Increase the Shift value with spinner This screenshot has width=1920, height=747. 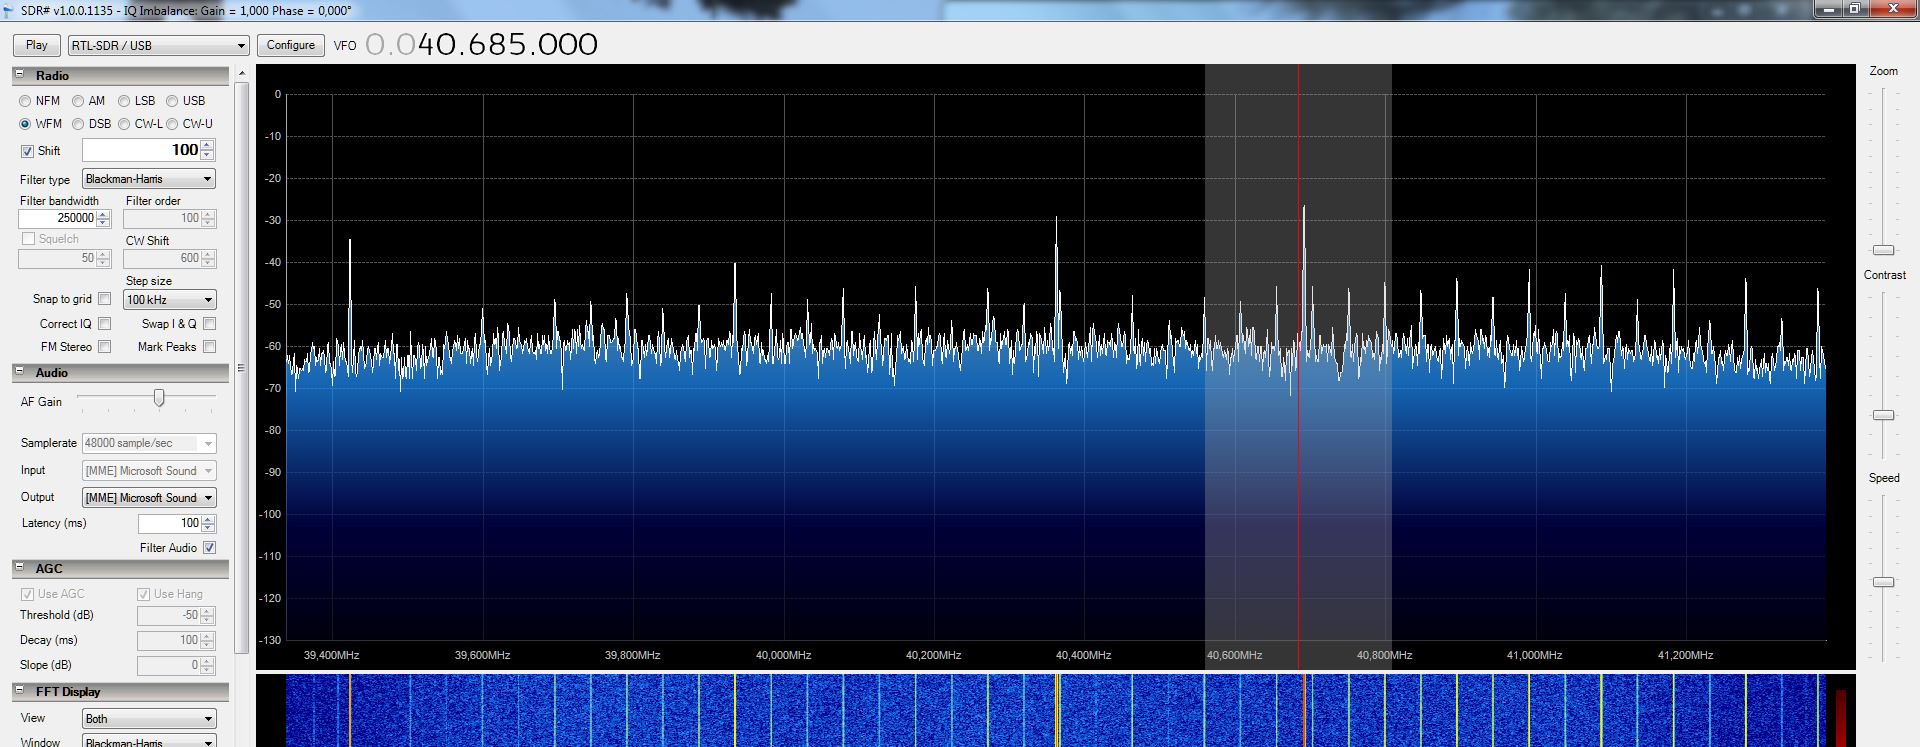click(207, 145)
